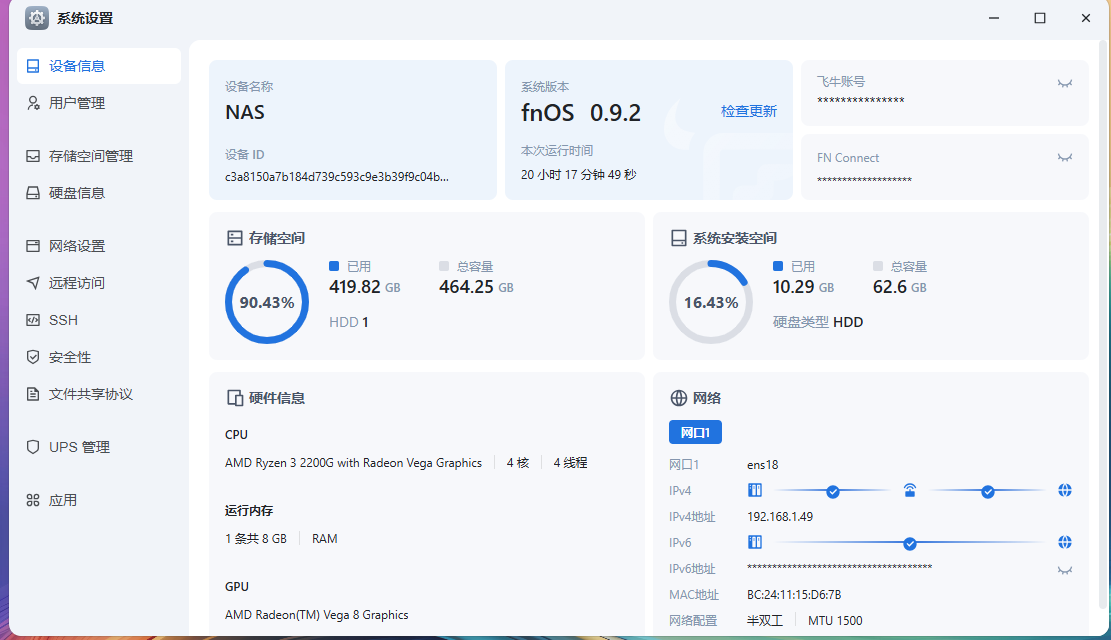Open 文件共享协议 settings
This screenshot has width=1111, height=640.
coord(98,394)
